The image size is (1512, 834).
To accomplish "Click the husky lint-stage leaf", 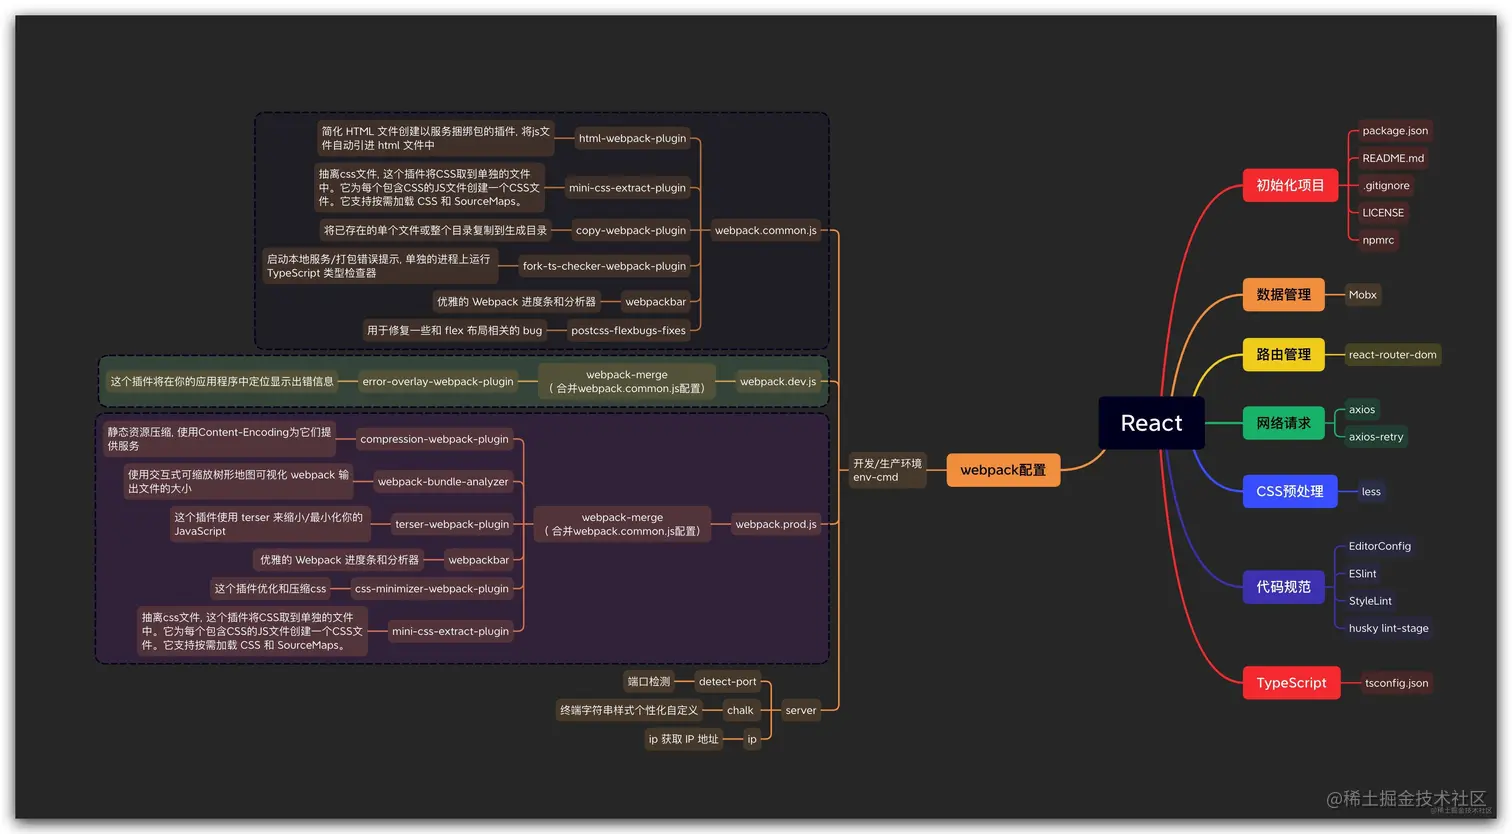I will coord(1388,628).
